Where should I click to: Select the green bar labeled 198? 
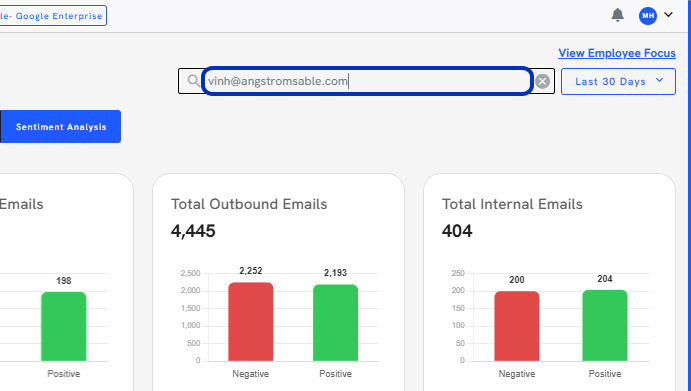coord(64,327)
